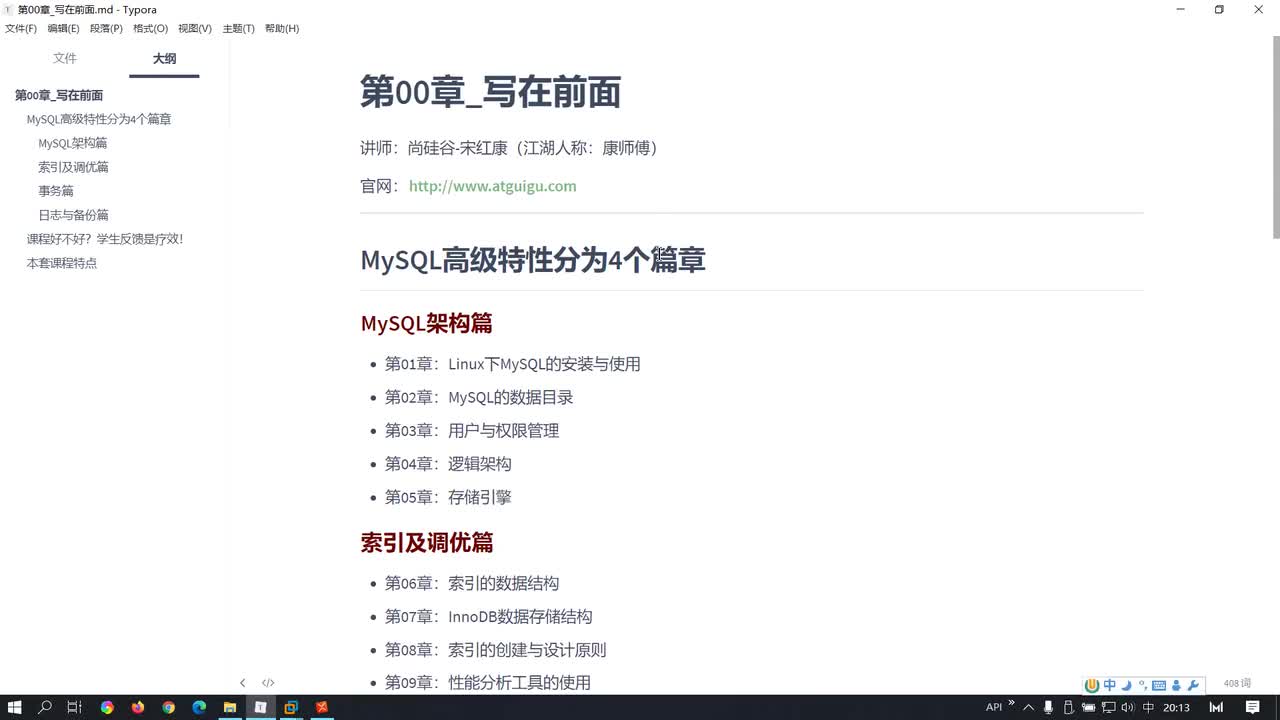Image resolution: width=1280 pixels, height=720 pixels.
Task: Open the 格式(O) menu
Action: [x=150, y=29]
